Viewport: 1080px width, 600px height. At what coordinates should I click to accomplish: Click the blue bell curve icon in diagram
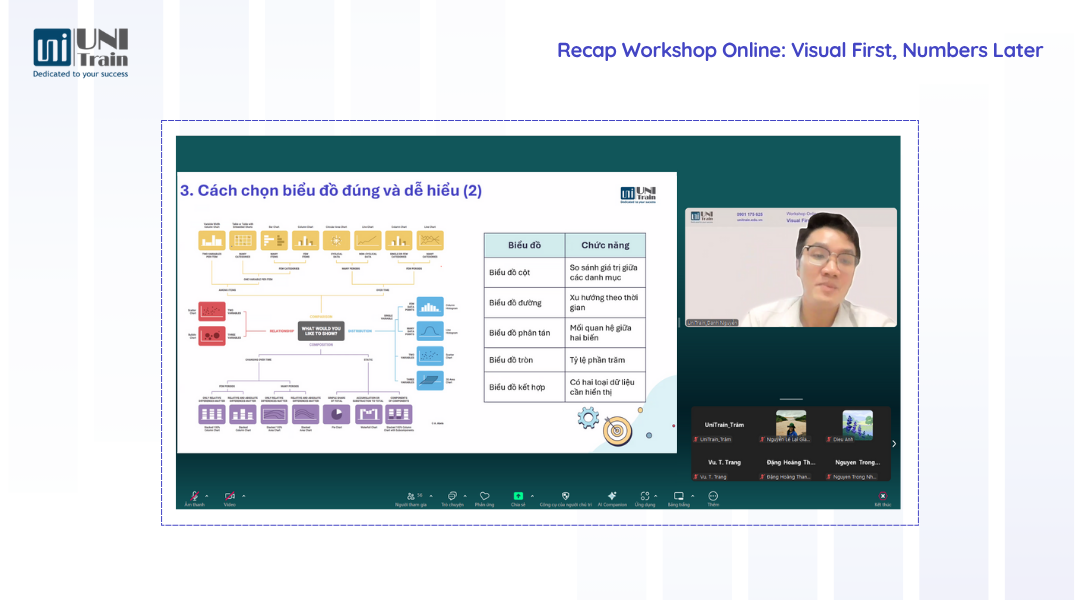[x=430, y=331]
